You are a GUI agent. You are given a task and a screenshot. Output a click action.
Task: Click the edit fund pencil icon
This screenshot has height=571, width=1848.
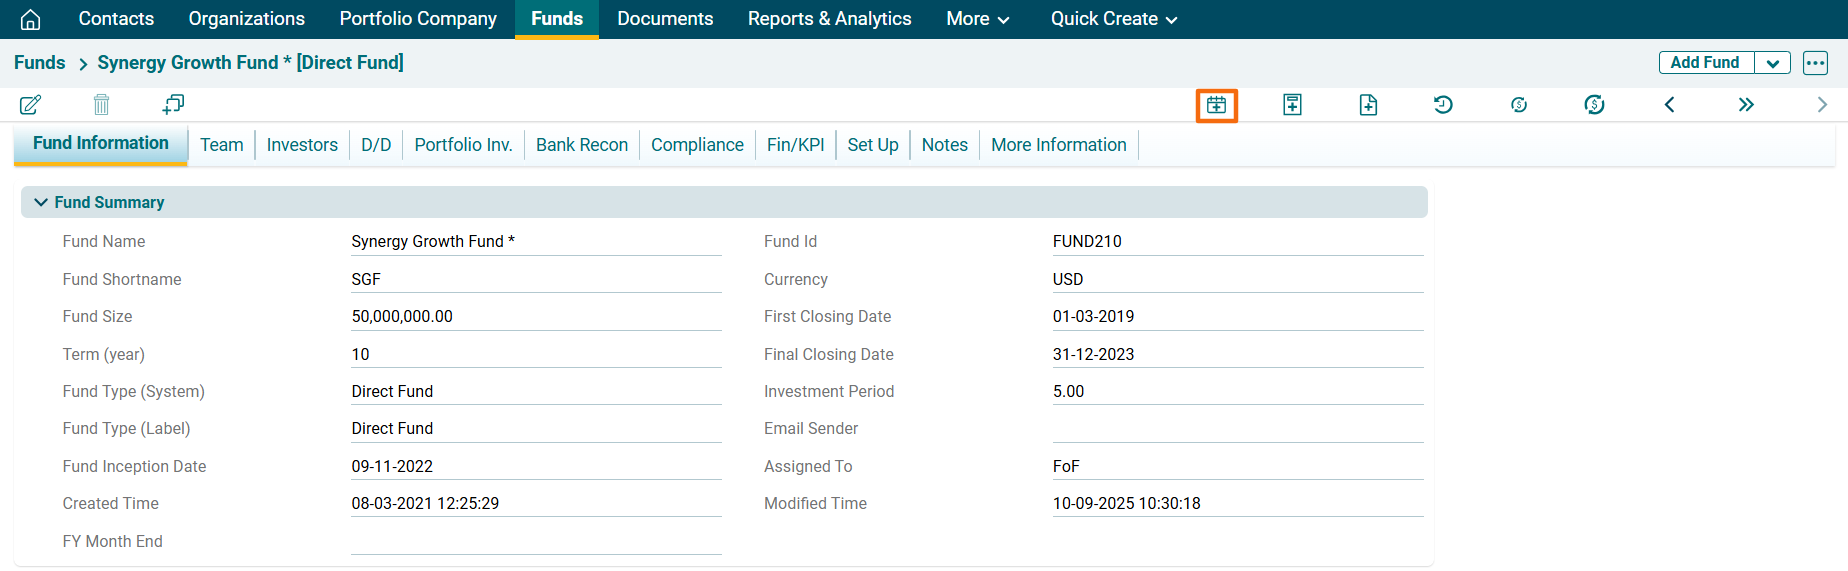coord(31,104)
